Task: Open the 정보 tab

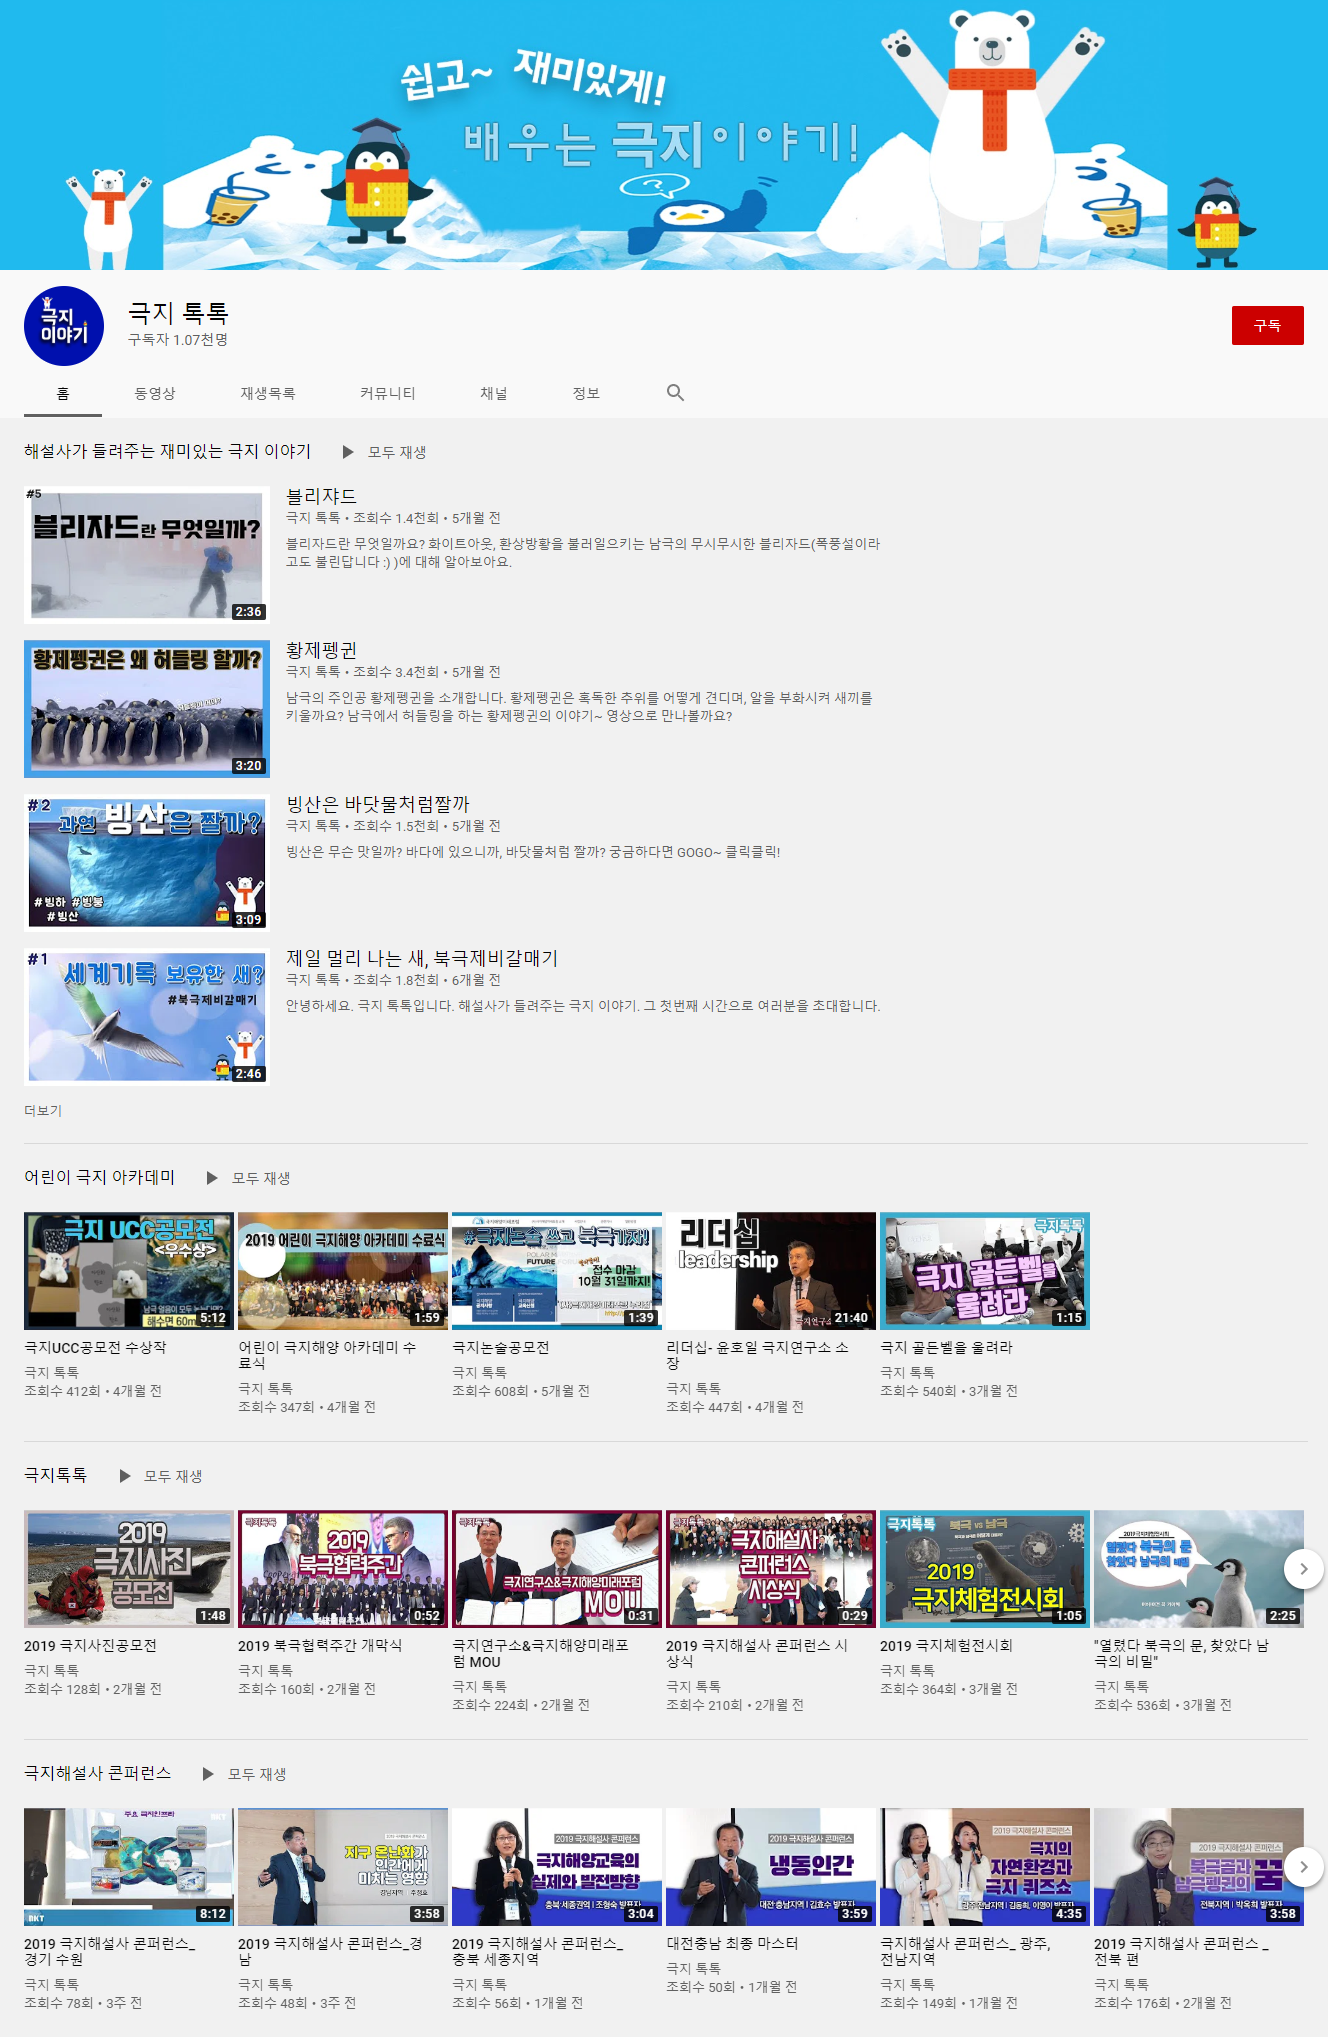Action: click(586, 393)
